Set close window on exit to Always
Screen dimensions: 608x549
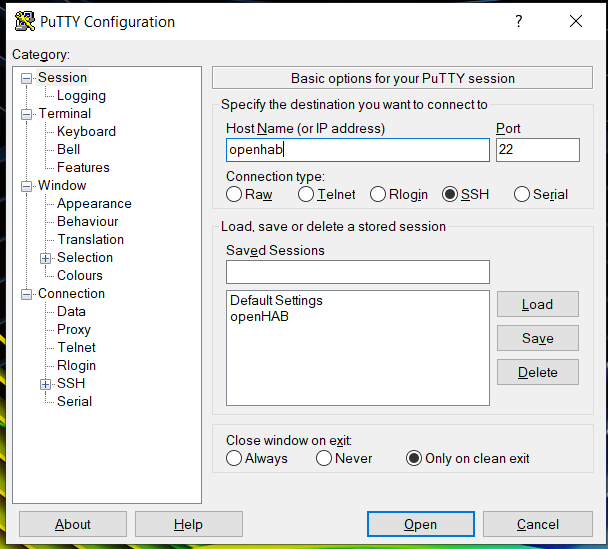234,458
